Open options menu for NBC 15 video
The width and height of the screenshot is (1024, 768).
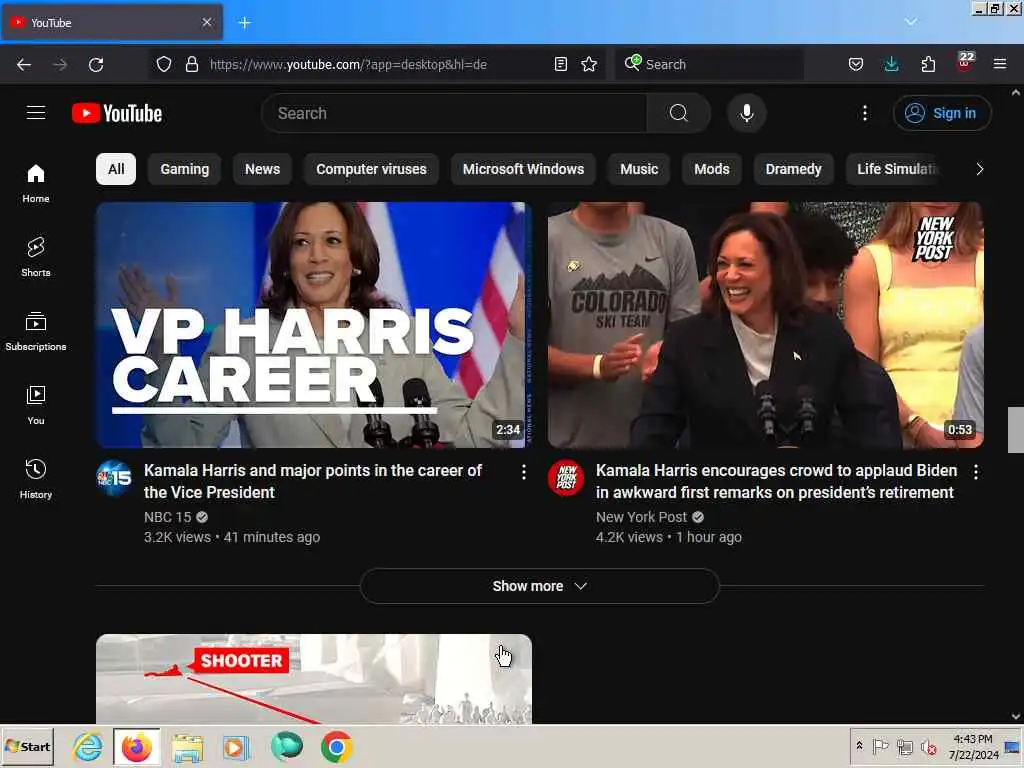(x=524, y=472)
